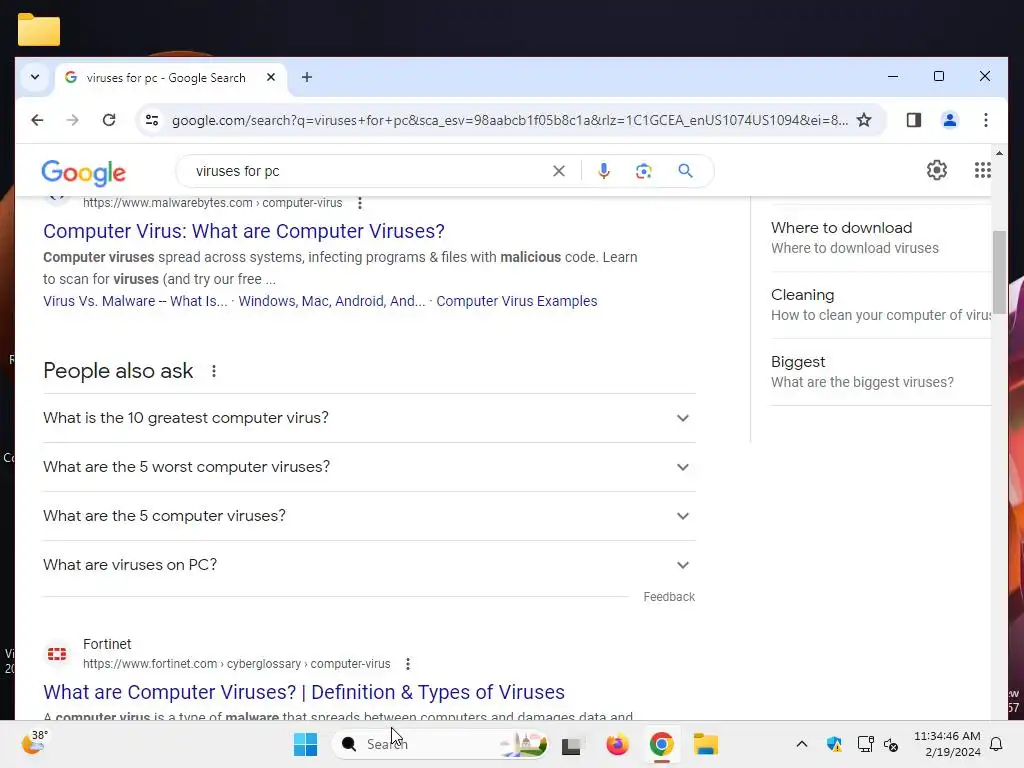Click the Feedback link
This screenshot has height=768, width=1024.
tap(669, 597)
